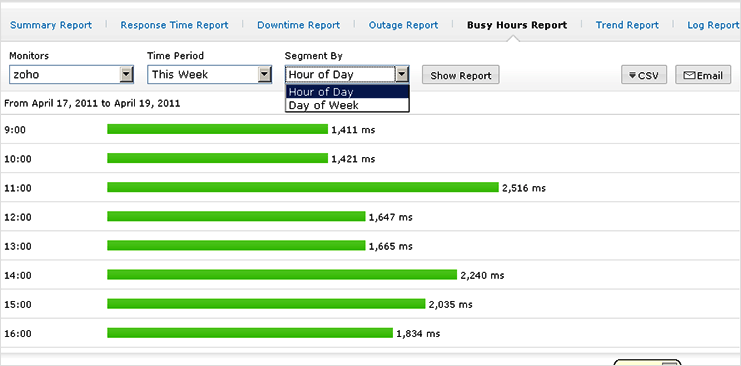
Task: Select the Busy Hours Report tab
Action: click(x=517, y=25)
